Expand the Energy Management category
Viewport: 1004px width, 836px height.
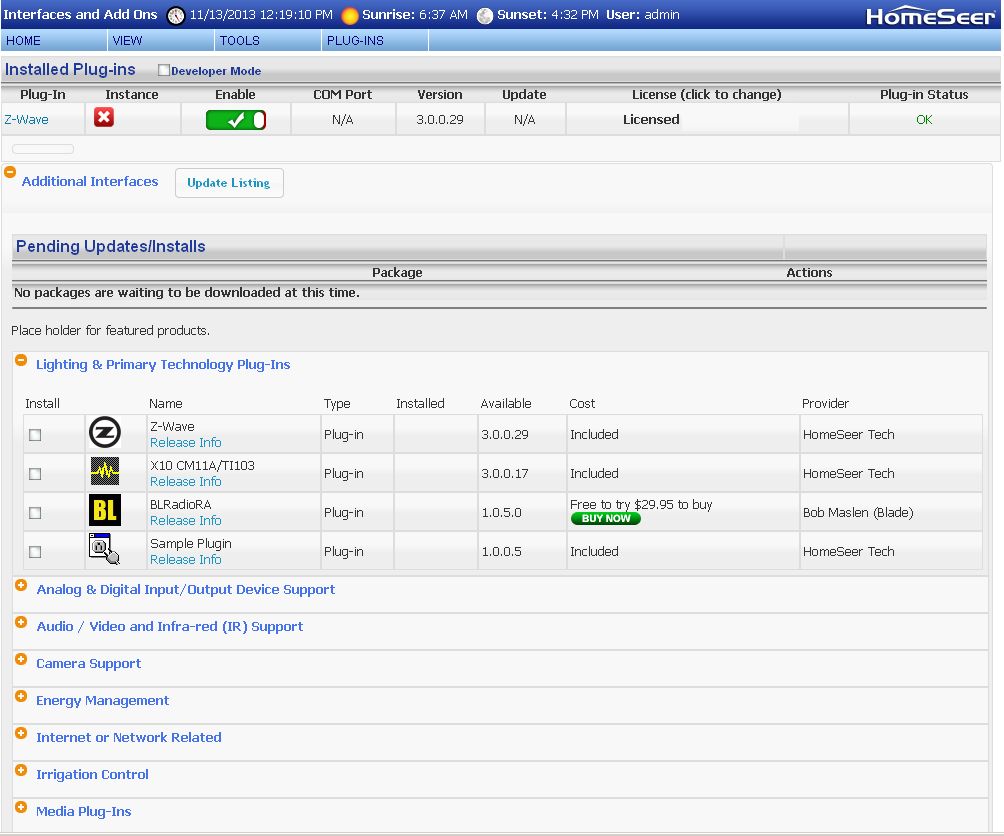tap(21, 696)
